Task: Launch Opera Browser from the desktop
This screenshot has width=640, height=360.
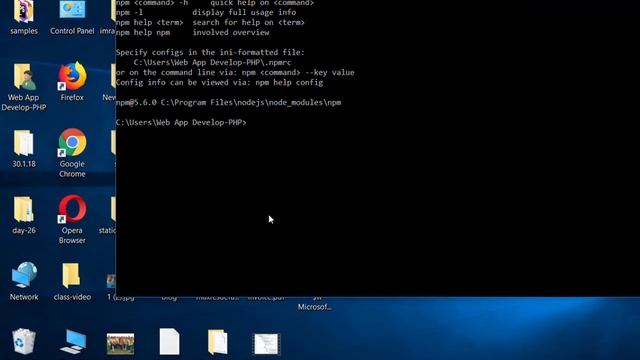Action: [x=72, y=220]
